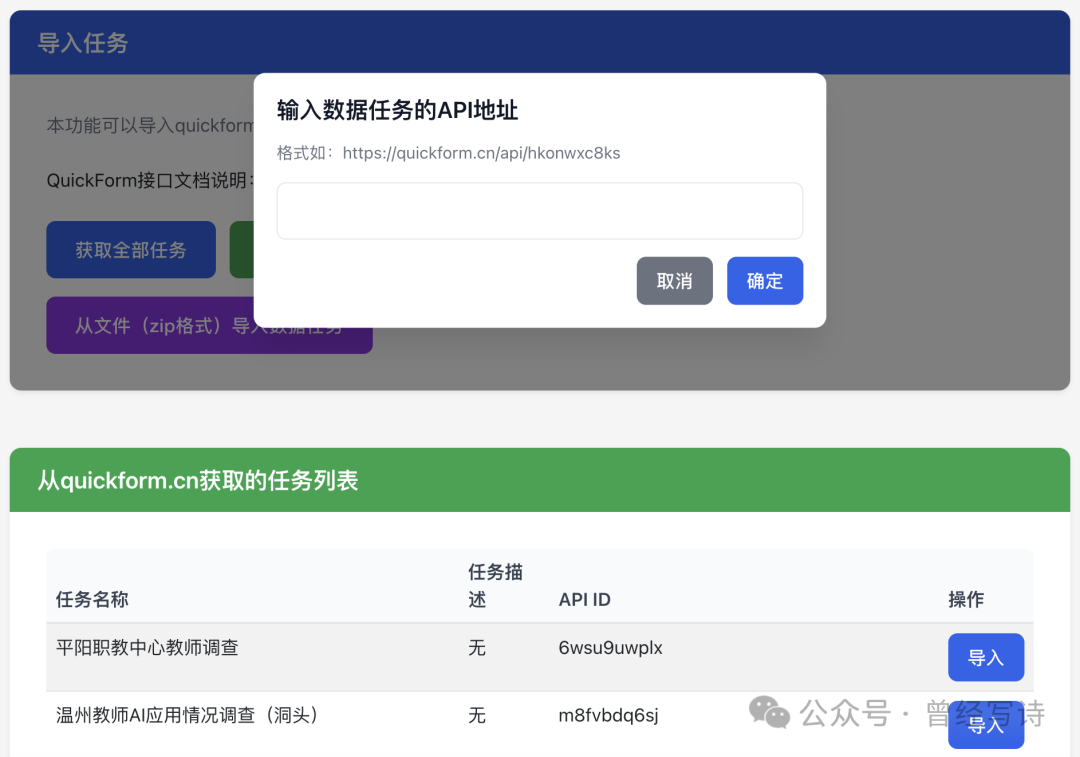Viewport: 1080px width, 757px height.
Task: Click the 任务描述 column header
Action: [x=495, y=585]
